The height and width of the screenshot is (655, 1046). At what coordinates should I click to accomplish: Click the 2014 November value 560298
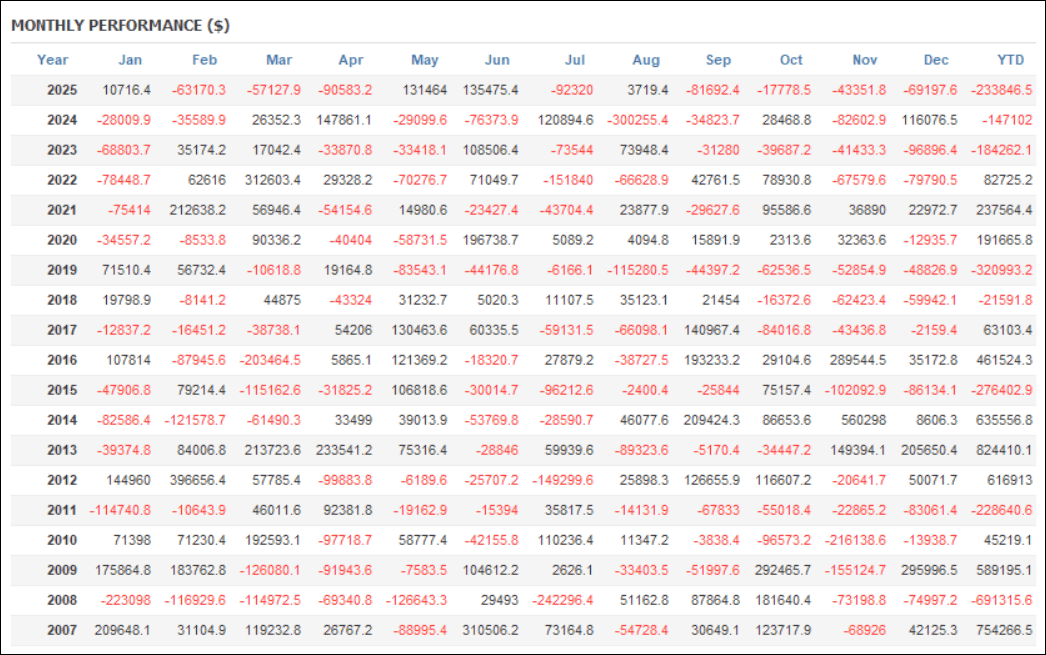click(x=863, y=420)
